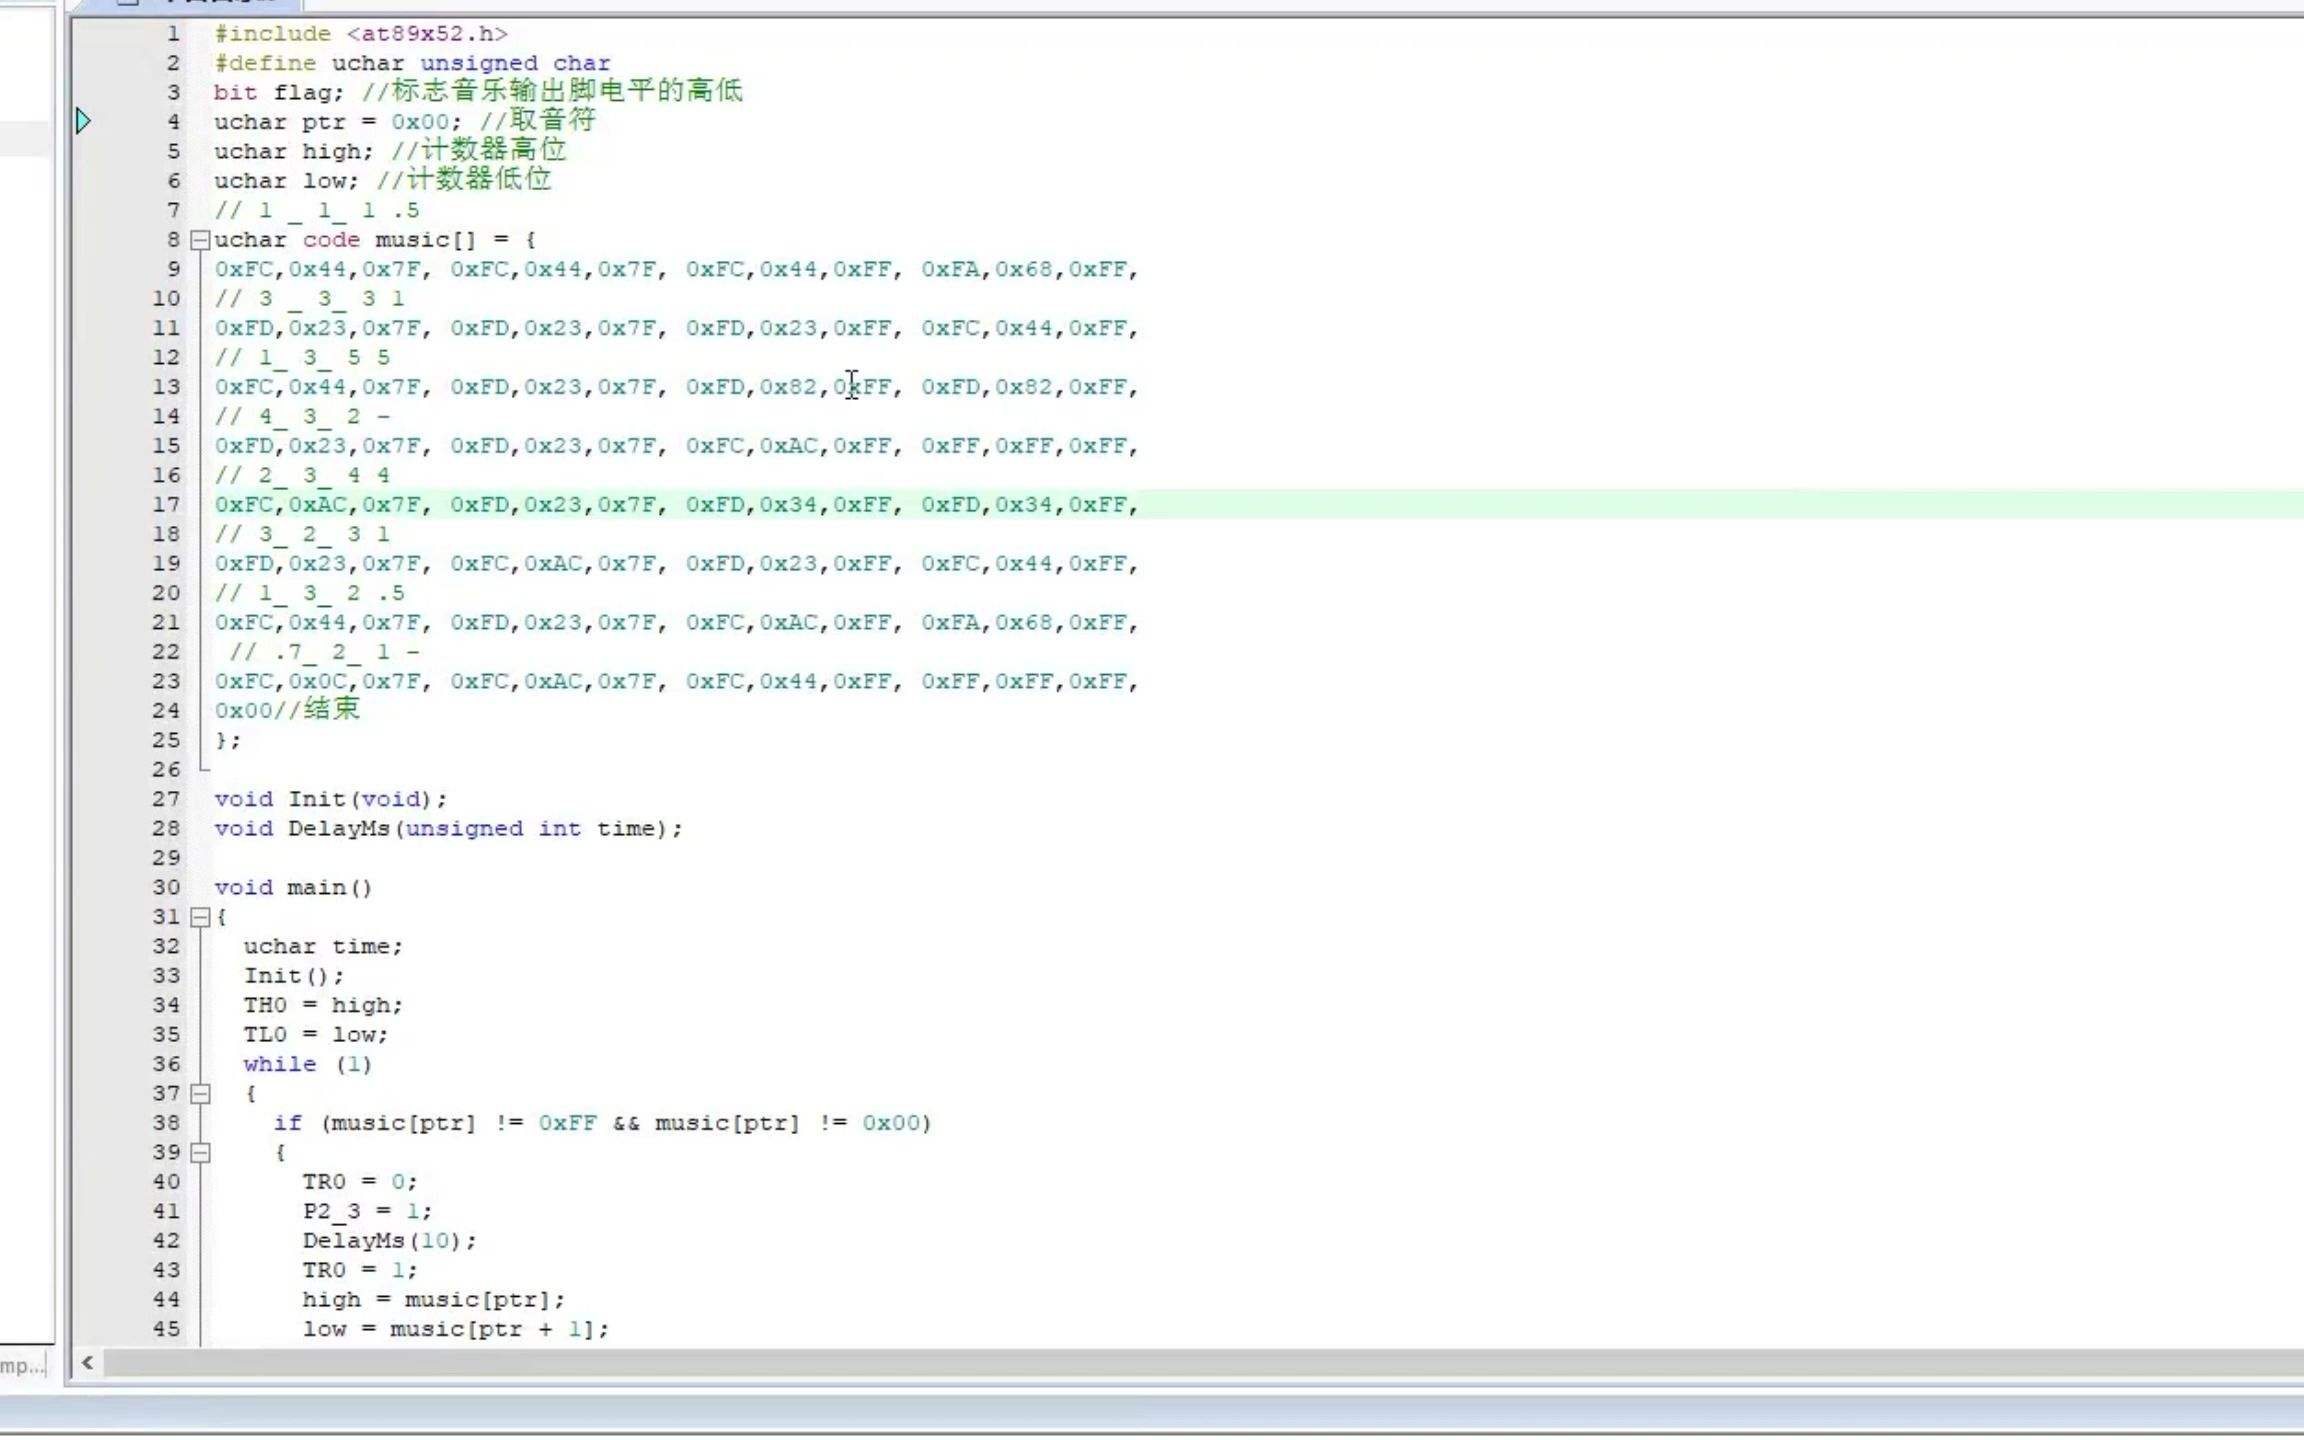Click the "//结束" end comment

coord(316,710)
